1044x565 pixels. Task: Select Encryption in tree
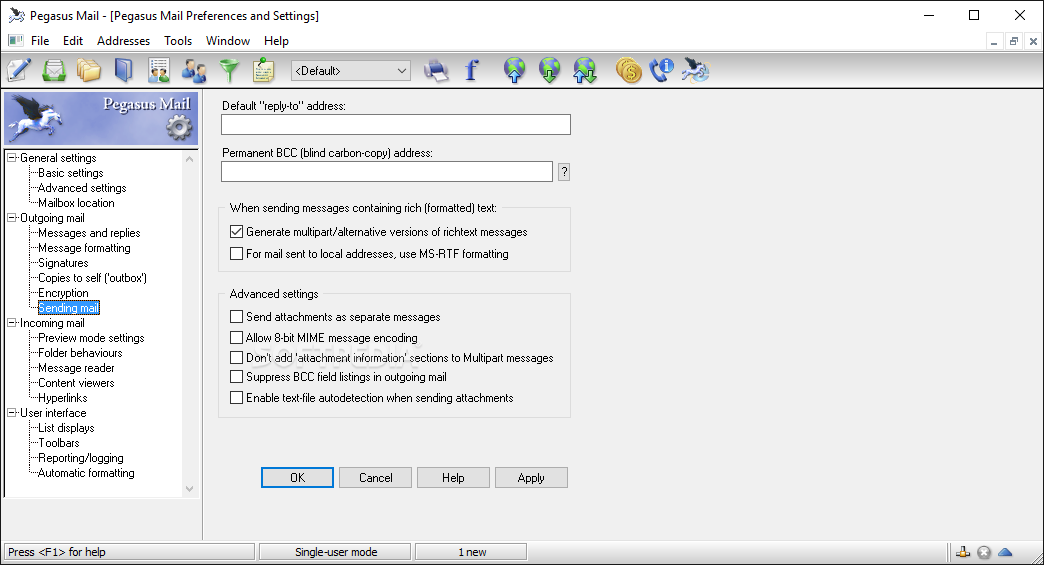pos(63,293)
